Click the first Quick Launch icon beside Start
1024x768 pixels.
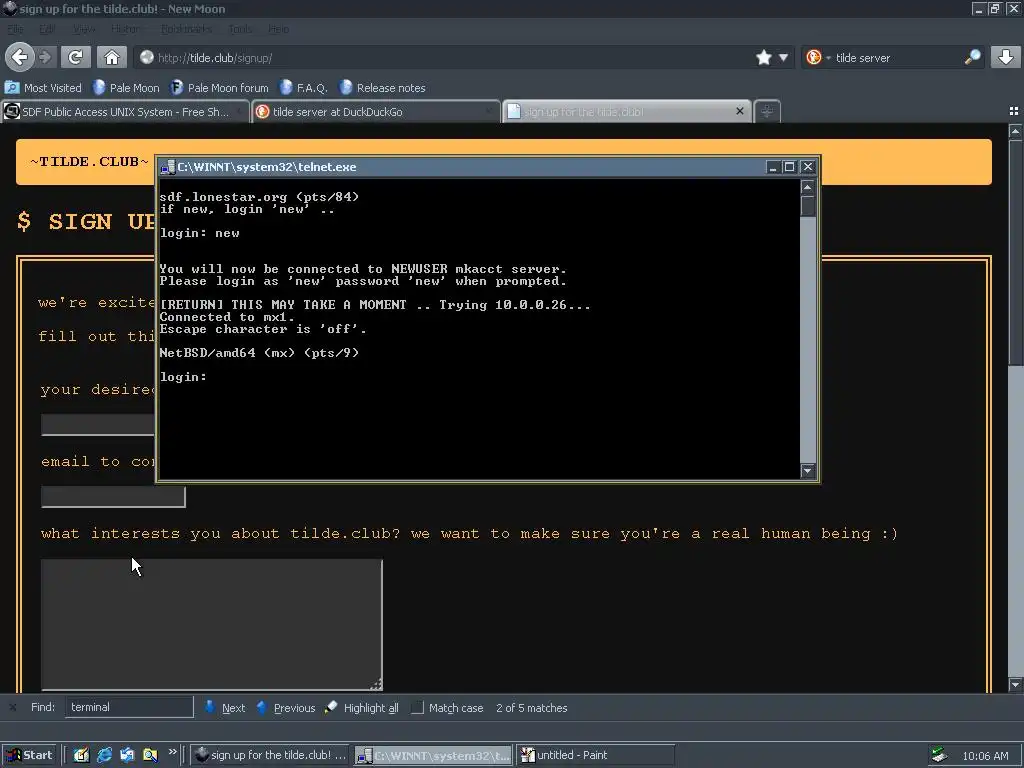tap(82, 755)
